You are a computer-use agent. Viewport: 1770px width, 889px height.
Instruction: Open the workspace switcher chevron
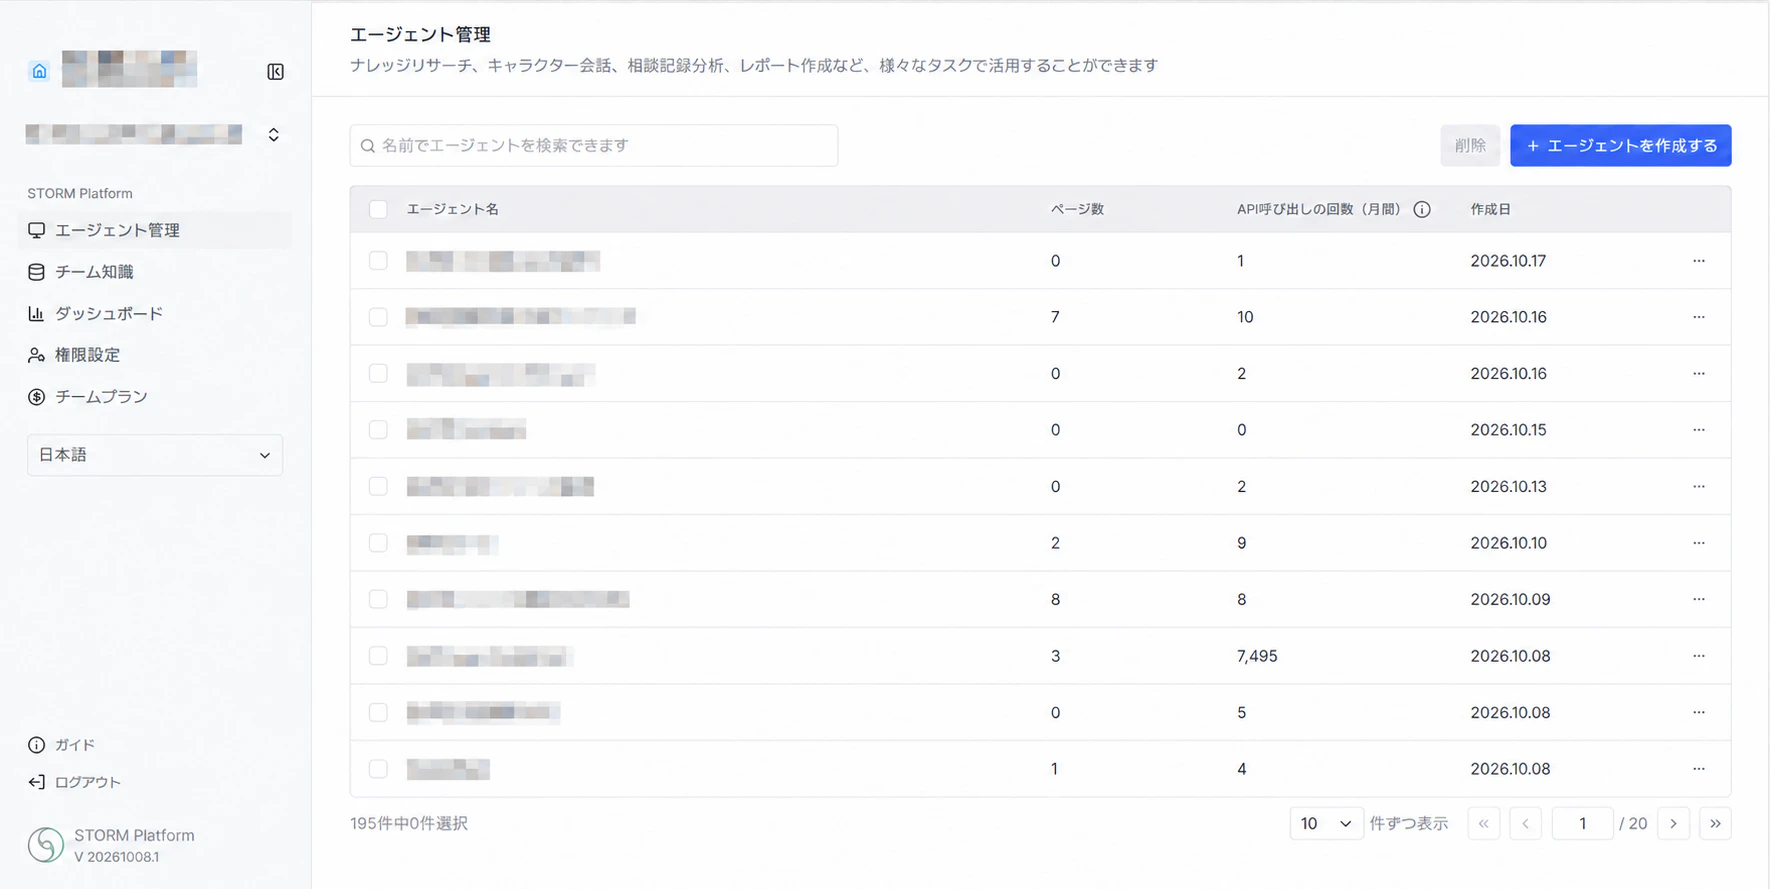(x=273, y=134)
